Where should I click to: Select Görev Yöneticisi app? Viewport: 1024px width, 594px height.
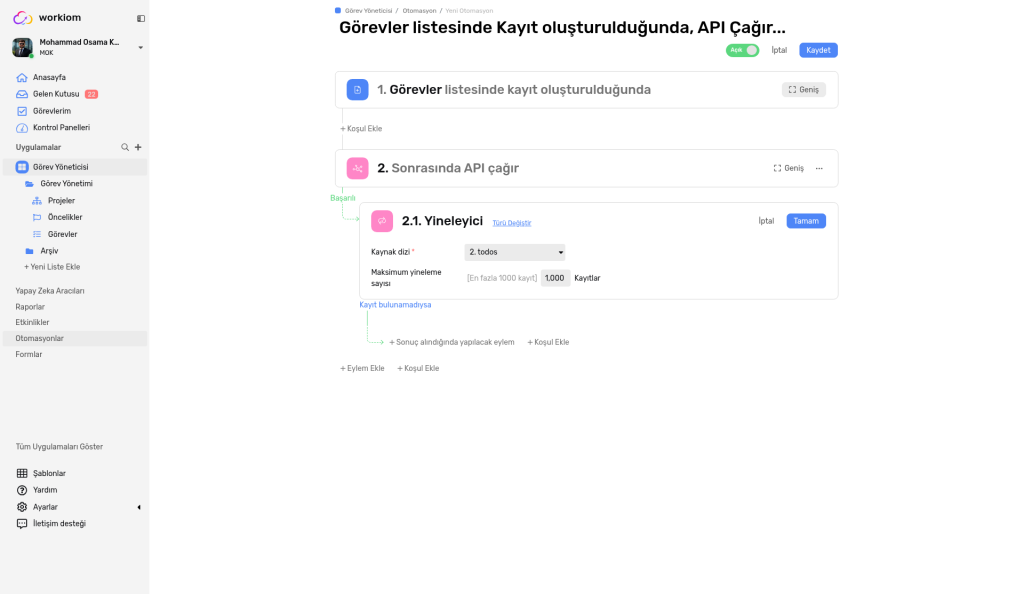point(75,167)
